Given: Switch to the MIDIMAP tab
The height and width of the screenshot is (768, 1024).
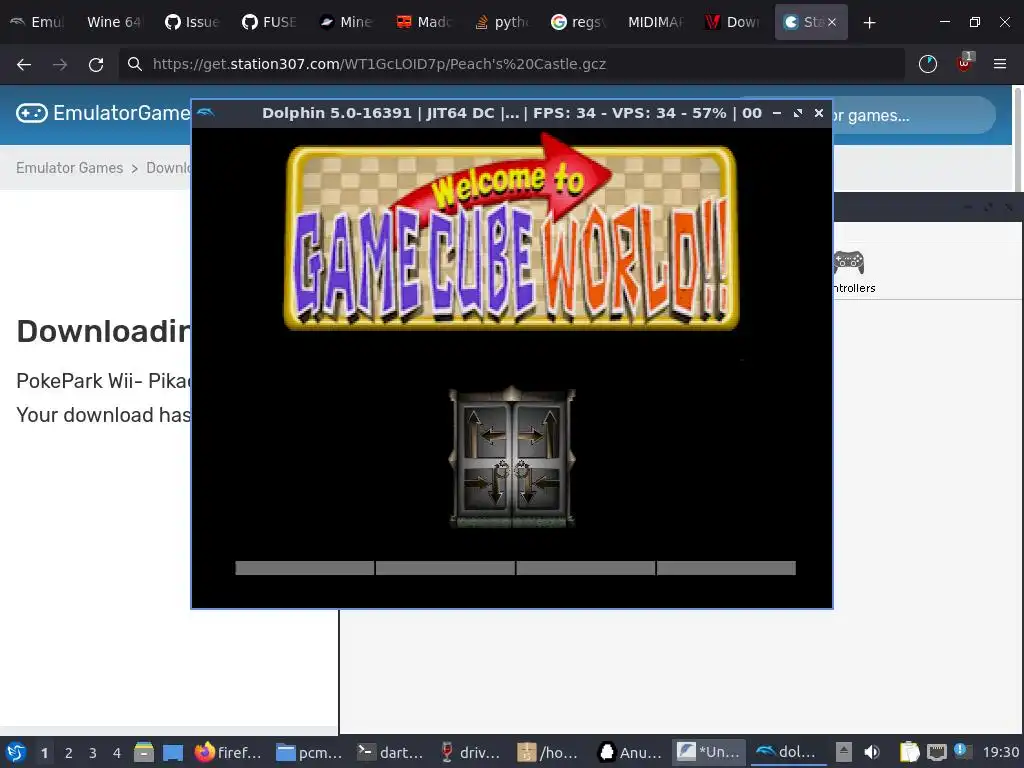Looking at the screenshot, I should (x=654, y=22).
